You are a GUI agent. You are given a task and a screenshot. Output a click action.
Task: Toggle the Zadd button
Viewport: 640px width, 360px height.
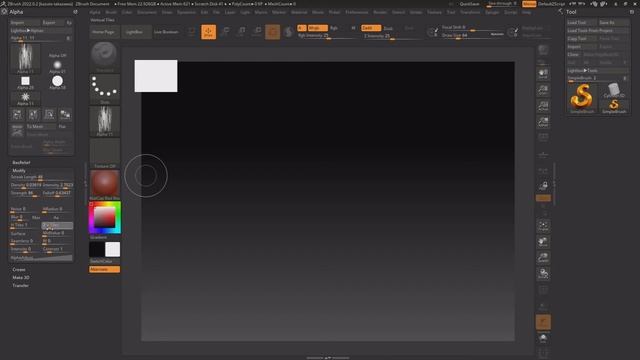tap(371, 28)
